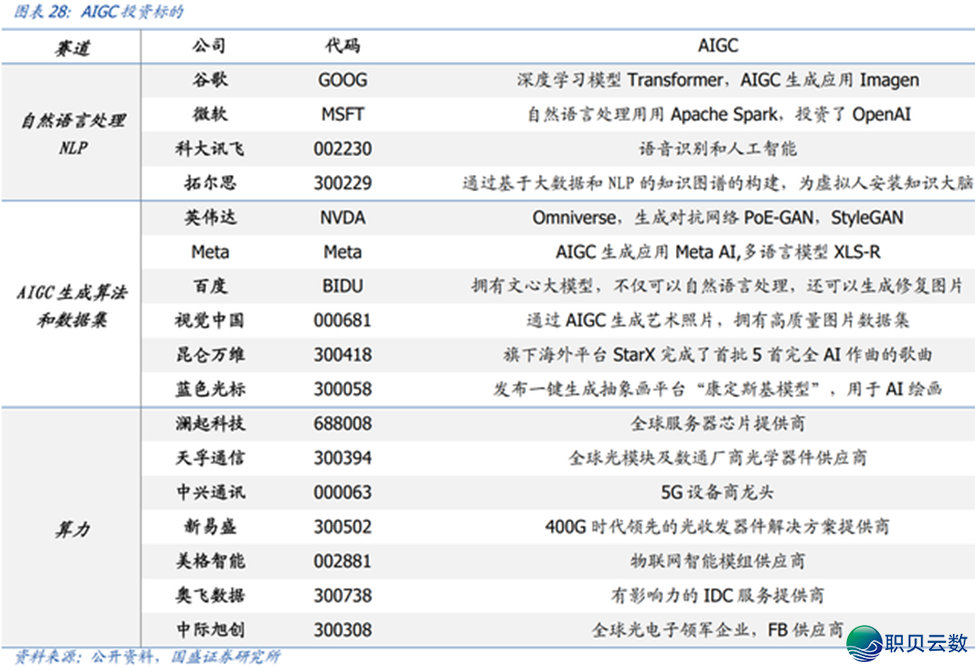975x668 pixels.
Task: Click the 赛道 column header
Action: coord(72,47)
